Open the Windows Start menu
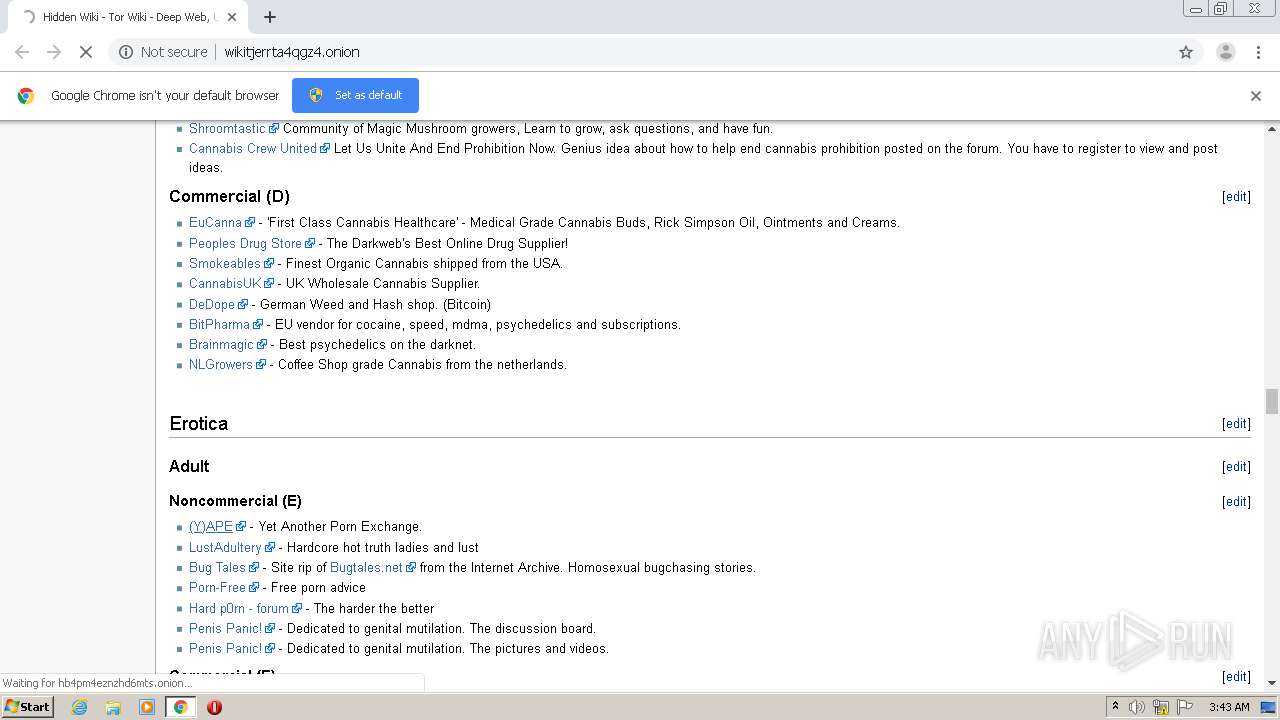The width and height of the screenshot is (1280, 720). pyautogui.click(x=27, y=707)
